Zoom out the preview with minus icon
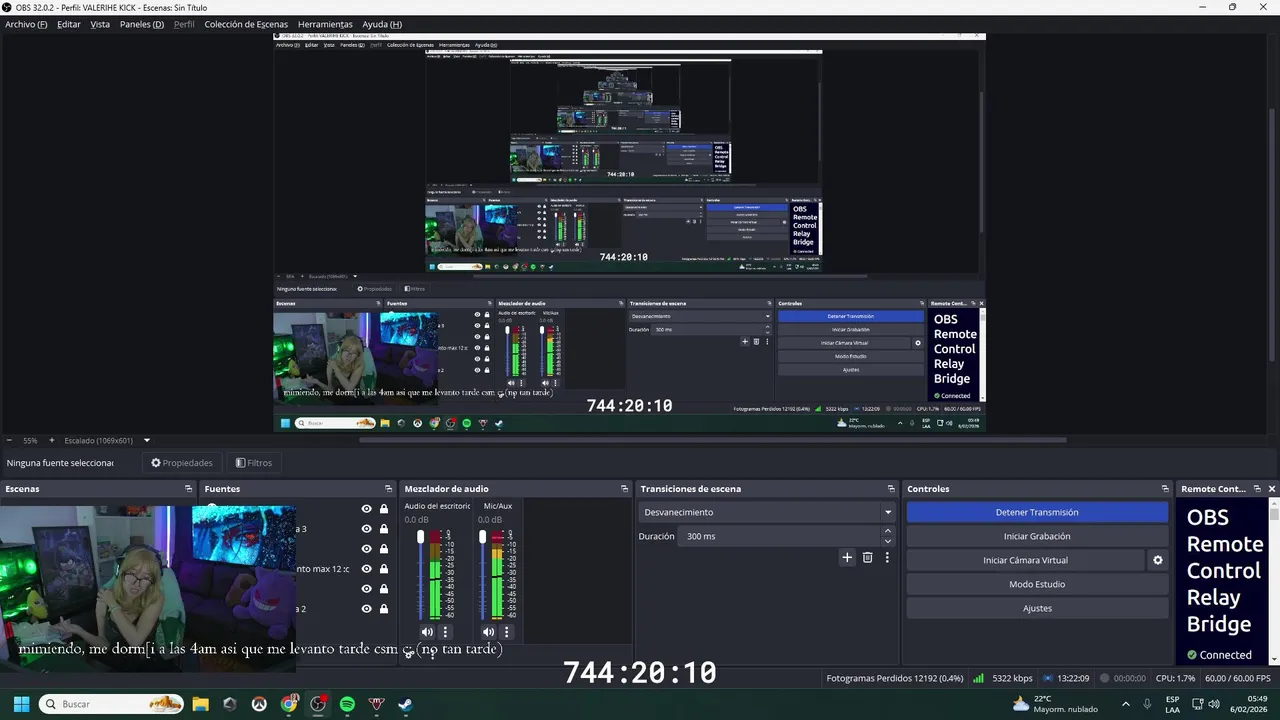 9,440
